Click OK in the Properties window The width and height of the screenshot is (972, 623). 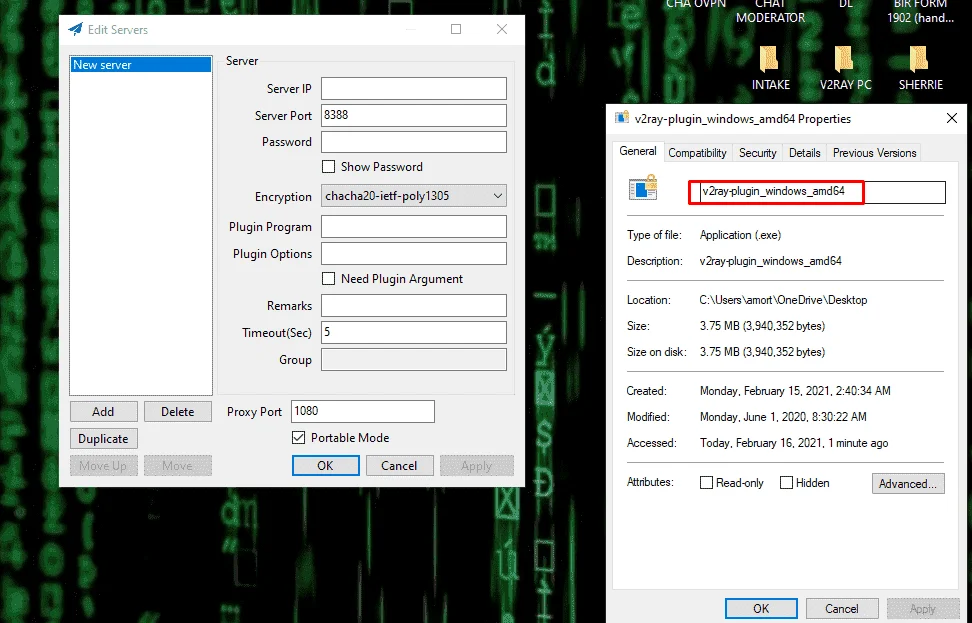(x=761, y=609)
